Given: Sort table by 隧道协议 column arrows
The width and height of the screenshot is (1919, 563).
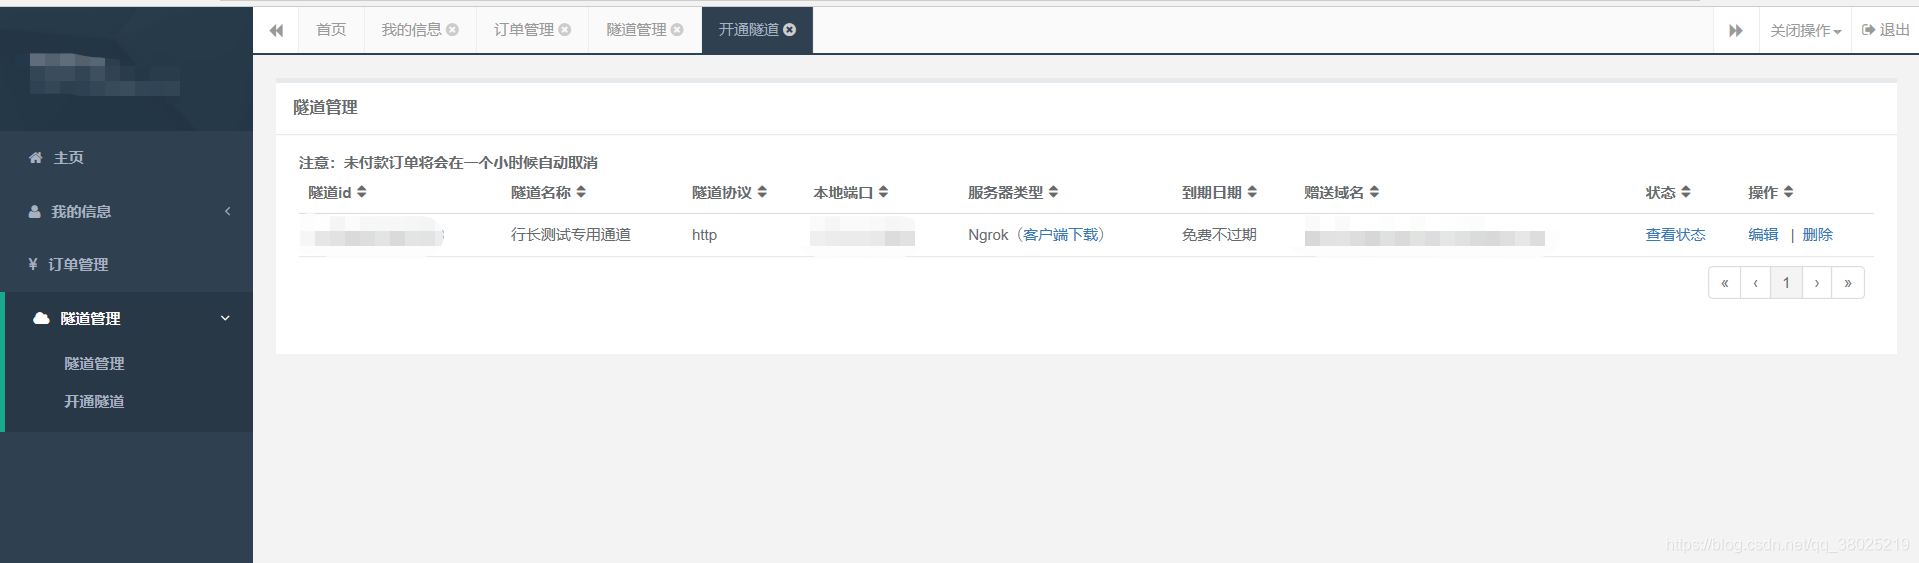Looking at the screenshot, I should point(762,192).
